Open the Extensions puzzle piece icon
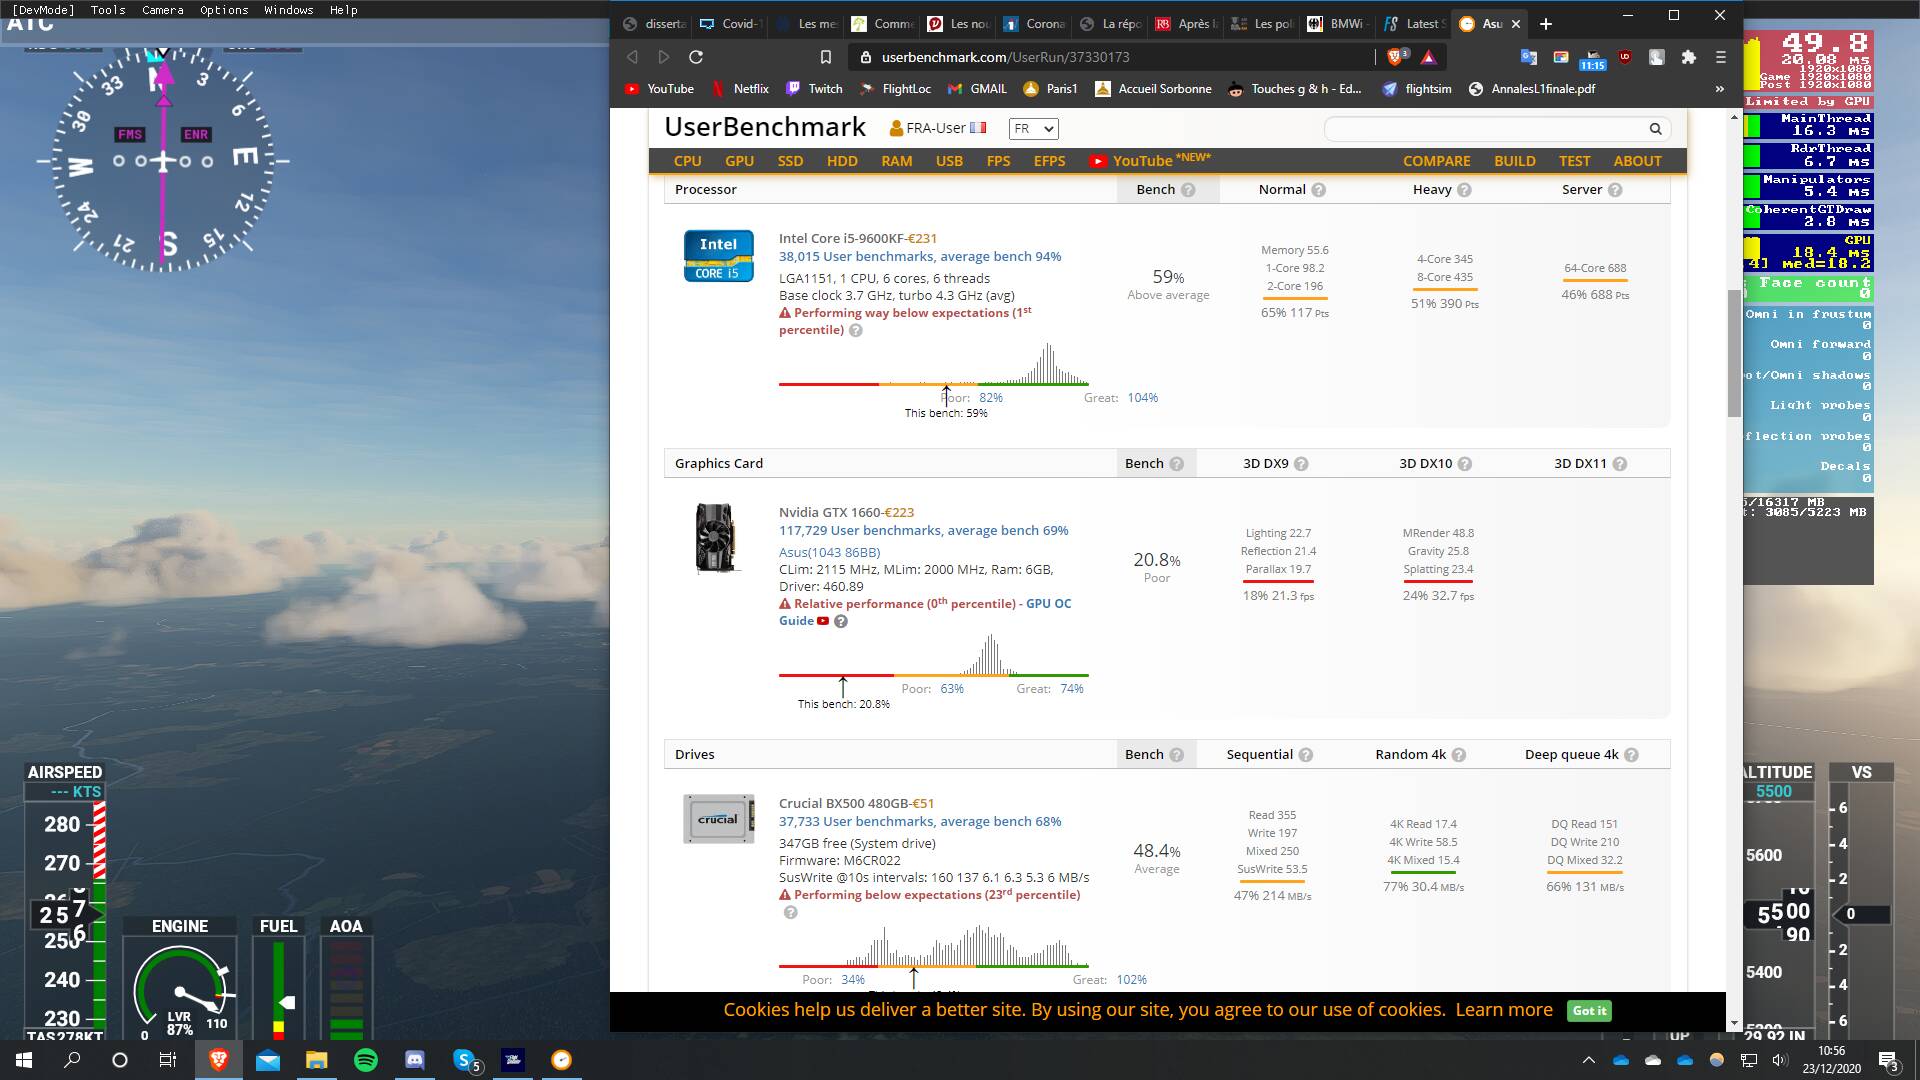Screen dimensions: 1920x1080 1689,57
